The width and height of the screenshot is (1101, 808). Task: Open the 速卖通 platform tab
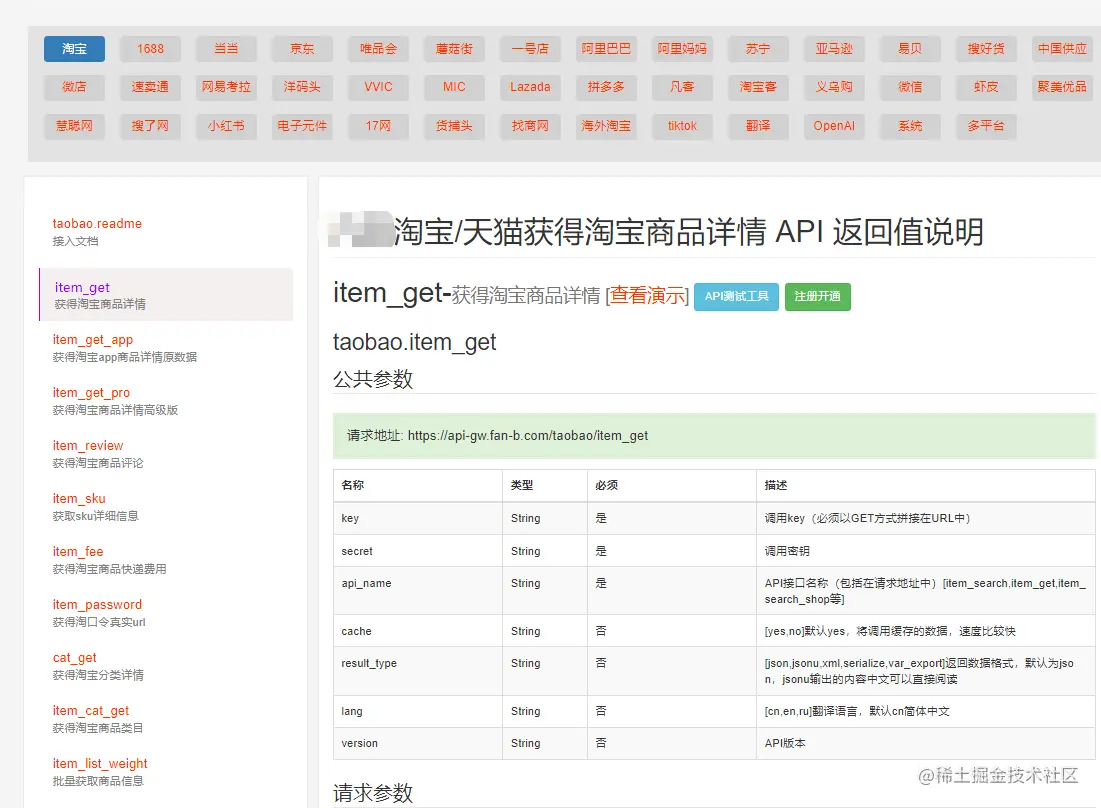150,87
